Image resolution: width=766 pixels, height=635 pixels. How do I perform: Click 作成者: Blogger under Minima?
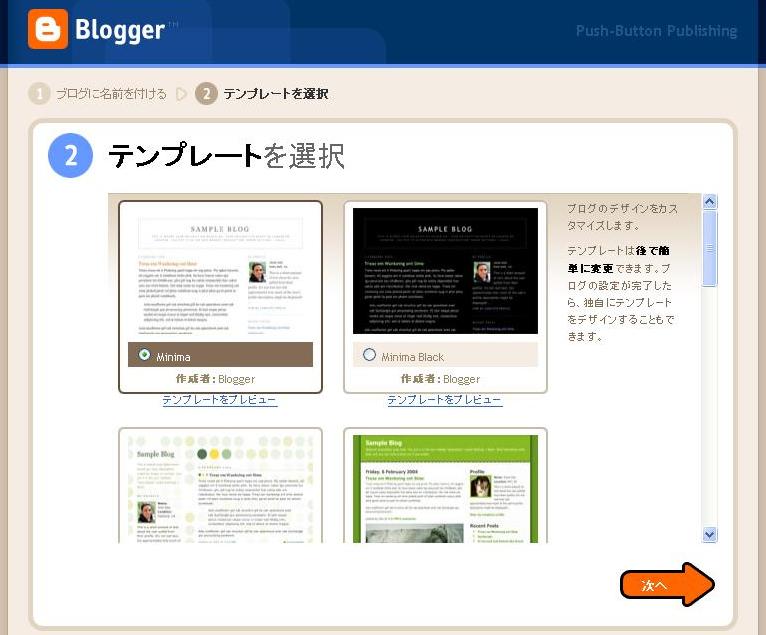pyautogui.click(x=215, y=379)
